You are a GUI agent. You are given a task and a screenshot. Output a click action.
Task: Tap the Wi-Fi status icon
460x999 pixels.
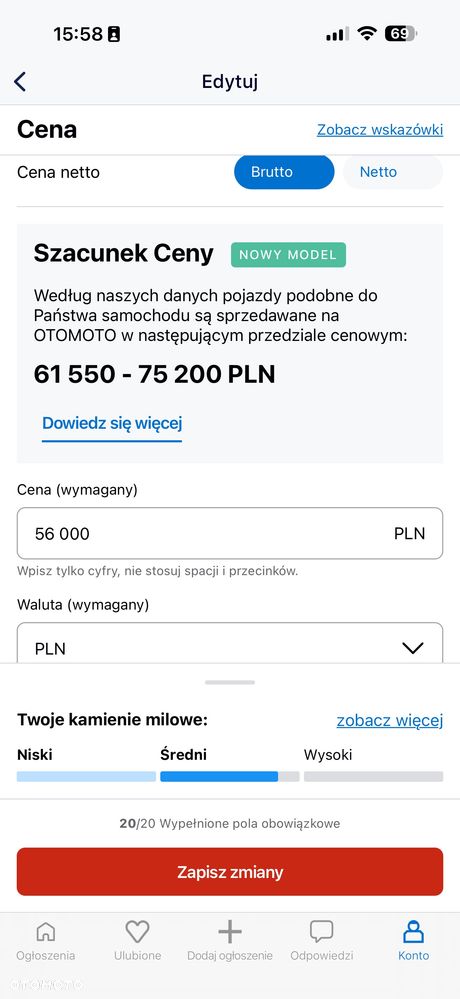click(366, 34)
